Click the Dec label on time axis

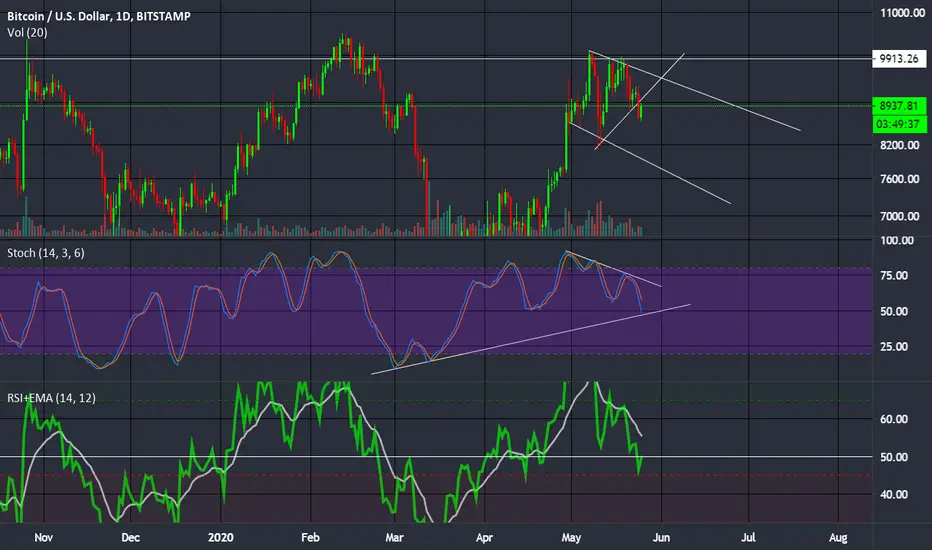(130, 538)
